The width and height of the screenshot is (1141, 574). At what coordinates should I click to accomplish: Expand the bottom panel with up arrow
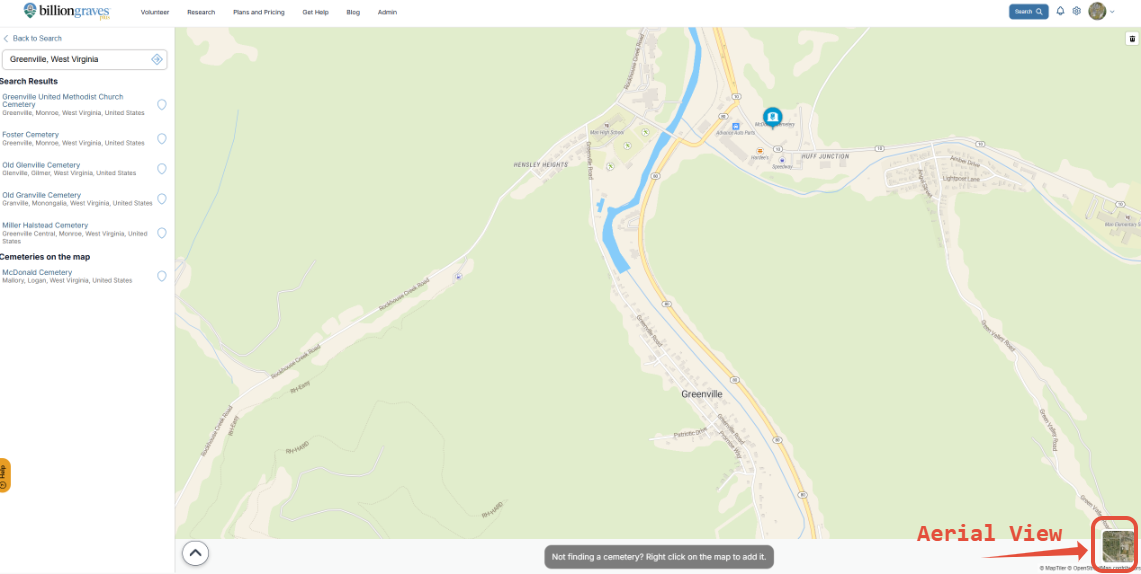(x=195, y=554)
